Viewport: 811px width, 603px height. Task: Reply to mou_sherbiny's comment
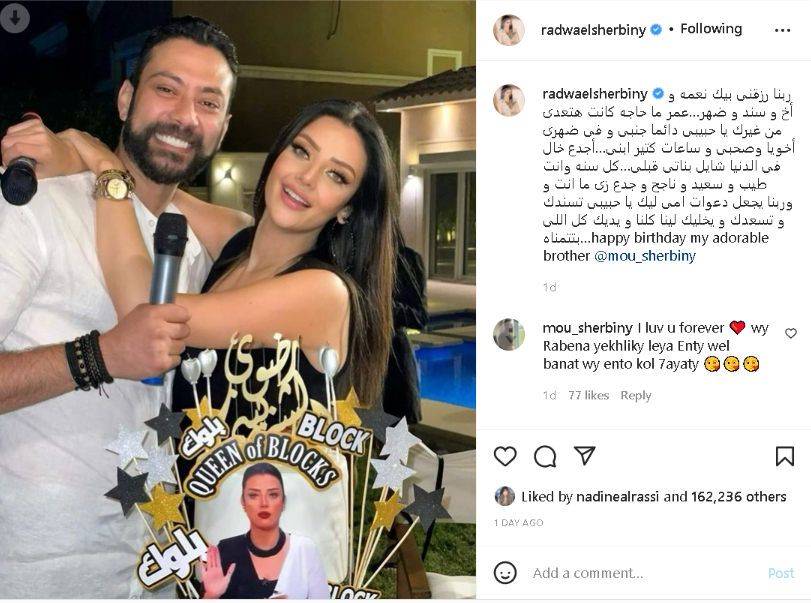(636, 396)
